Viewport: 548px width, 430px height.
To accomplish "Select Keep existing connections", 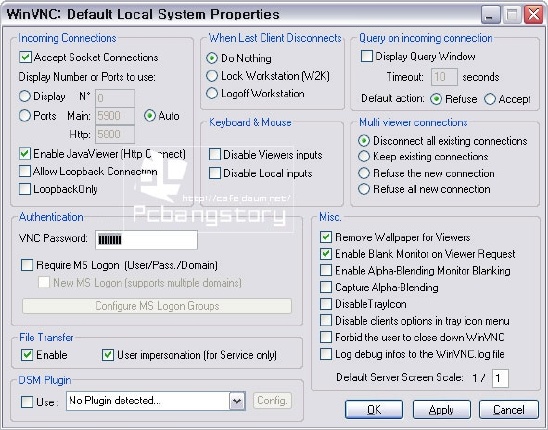I will click(x=364, y=156).
